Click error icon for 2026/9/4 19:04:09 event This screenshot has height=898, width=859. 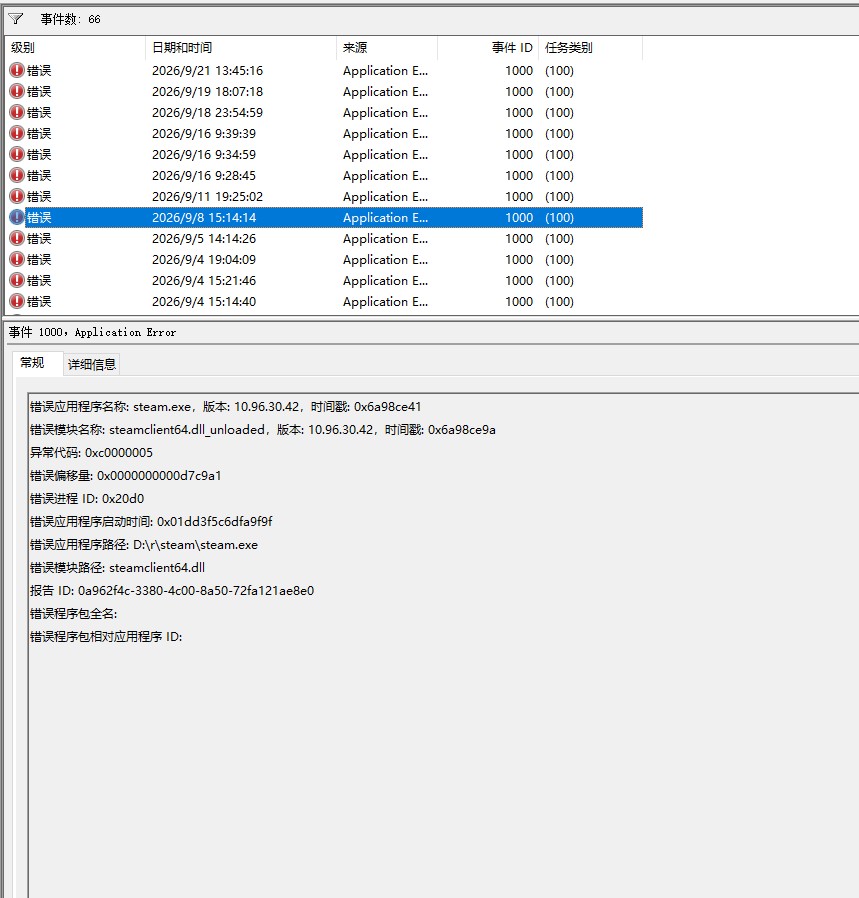click(17, 259)
